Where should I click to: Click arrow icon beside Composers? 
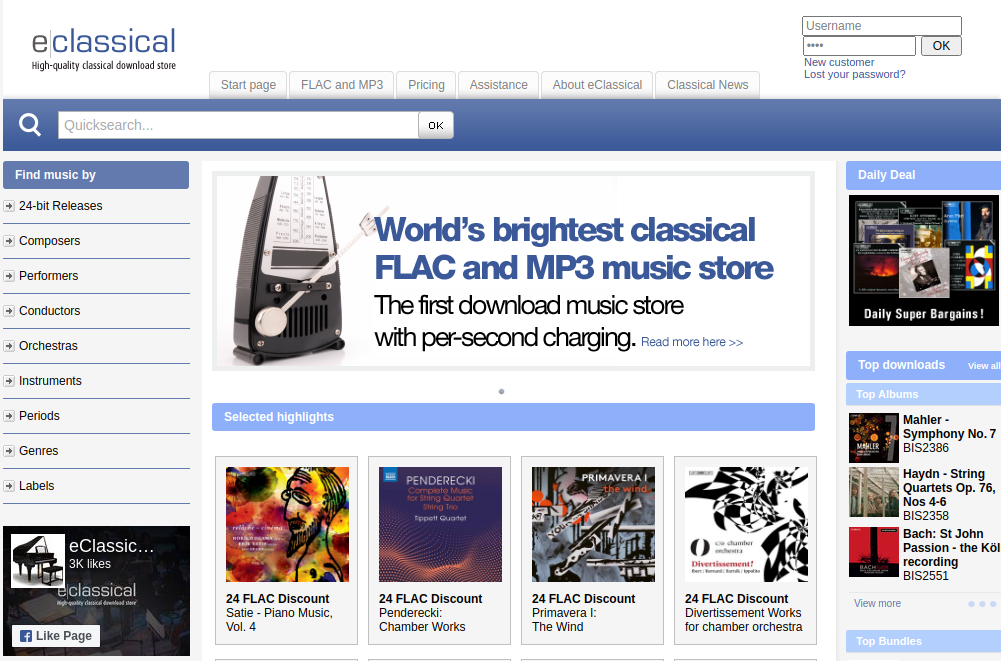point(9,241)
